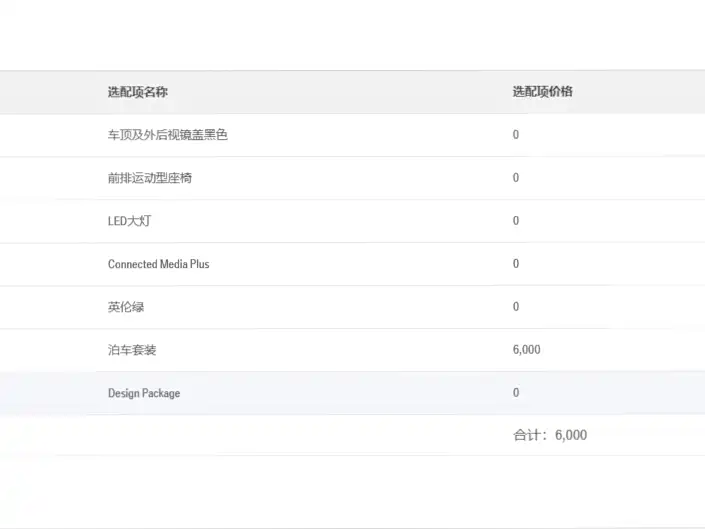
Task: Click the 0 price of 车顶及外后视镜盖黑色
Action: point(516,135)
